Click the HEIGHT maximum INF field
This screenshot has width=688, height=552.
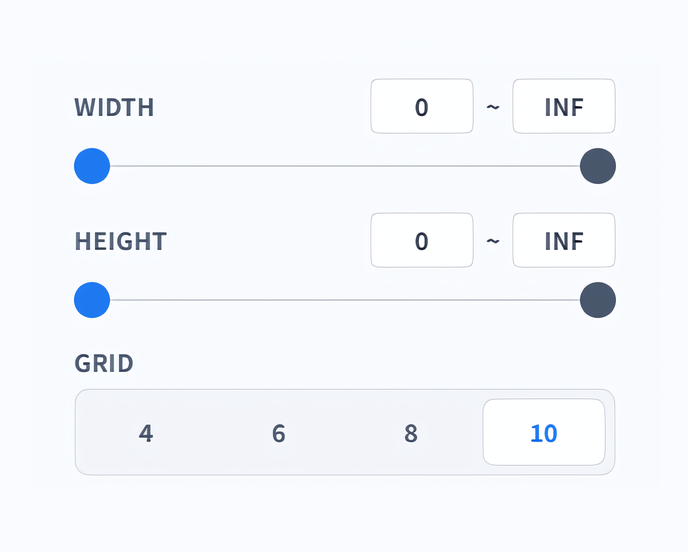pyautogui.click(x=563, y=241)
